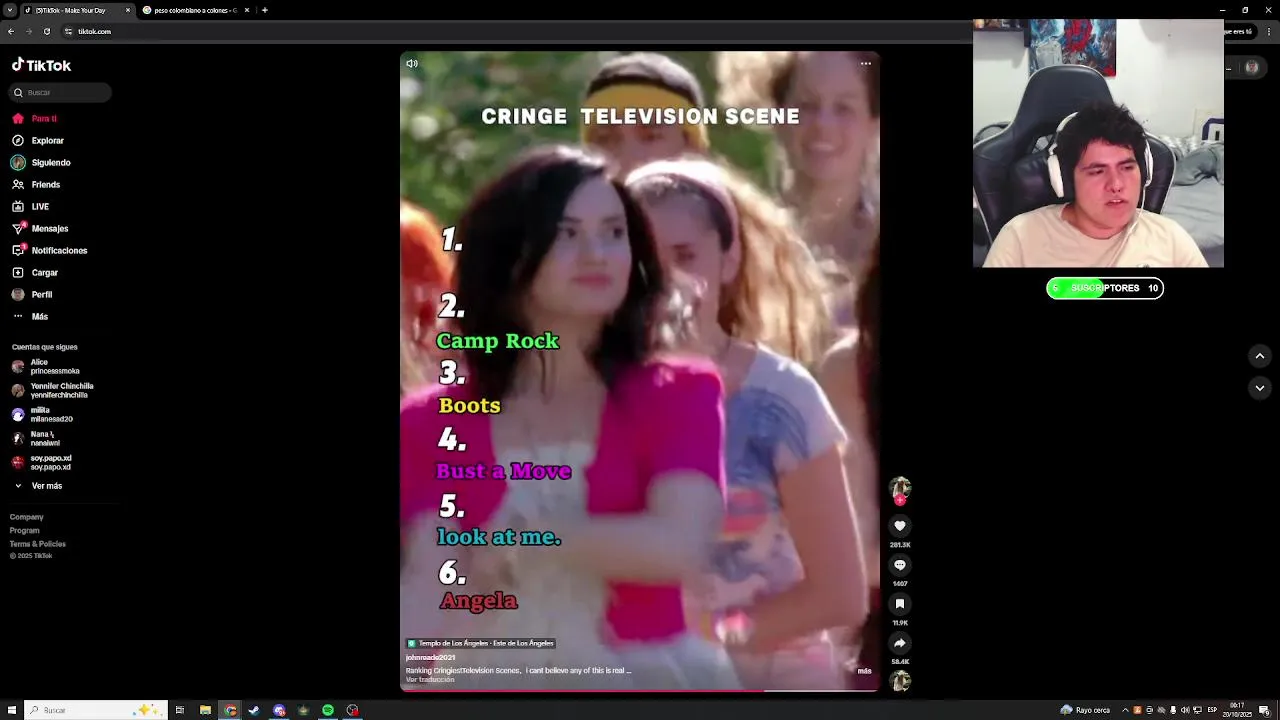Click the browser forward arrow
Viewport: 1280px width, 720px height.
pos(28,31)
